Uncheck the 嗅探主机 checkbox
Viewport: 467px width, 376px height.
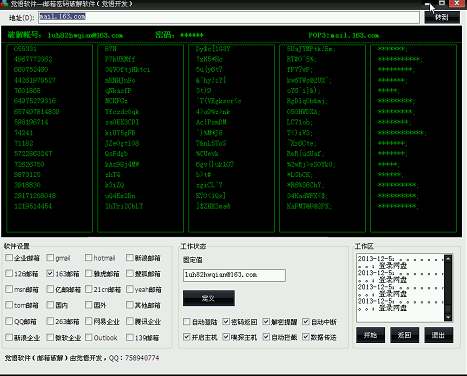click(226, 337)
